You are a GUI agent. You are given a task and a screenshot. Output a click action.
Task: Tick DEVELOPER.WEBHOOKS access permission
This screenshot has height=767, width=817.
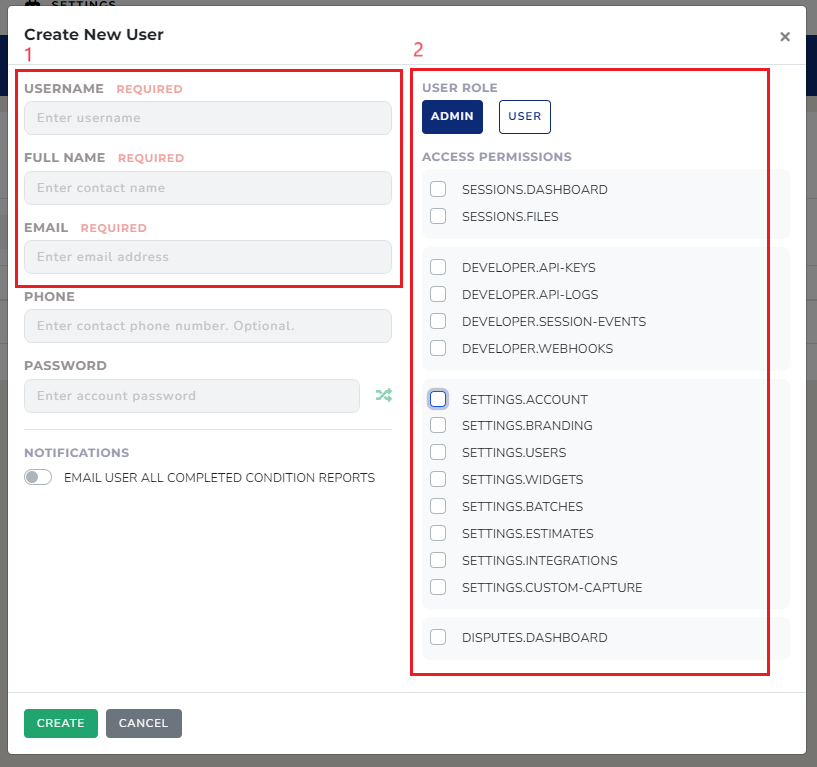pyautogui.click(x=438, y=348)
